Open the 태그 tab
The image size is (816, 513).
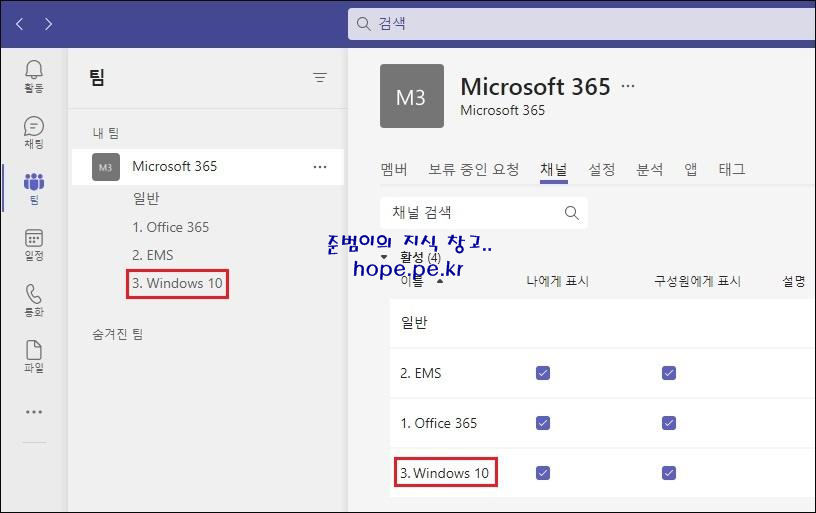click(732, 169)
